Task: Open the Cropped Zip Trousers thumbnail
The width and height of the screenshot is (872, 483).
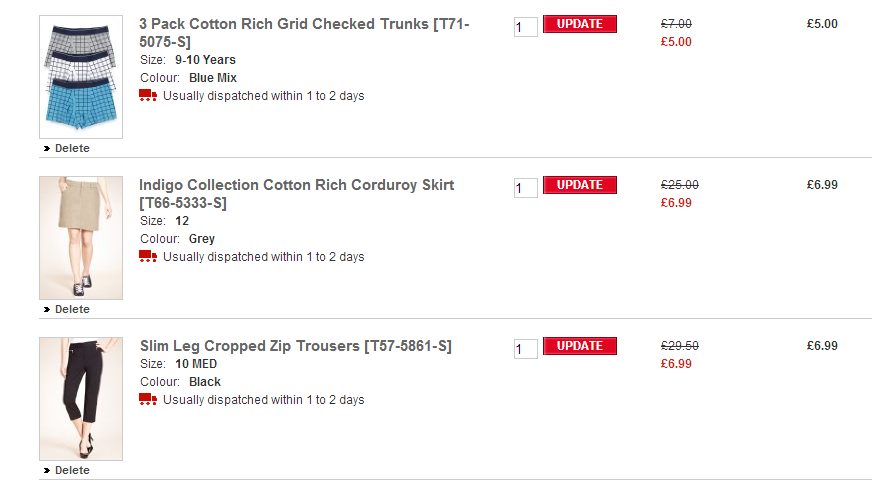Action: [x=81, y=399]
